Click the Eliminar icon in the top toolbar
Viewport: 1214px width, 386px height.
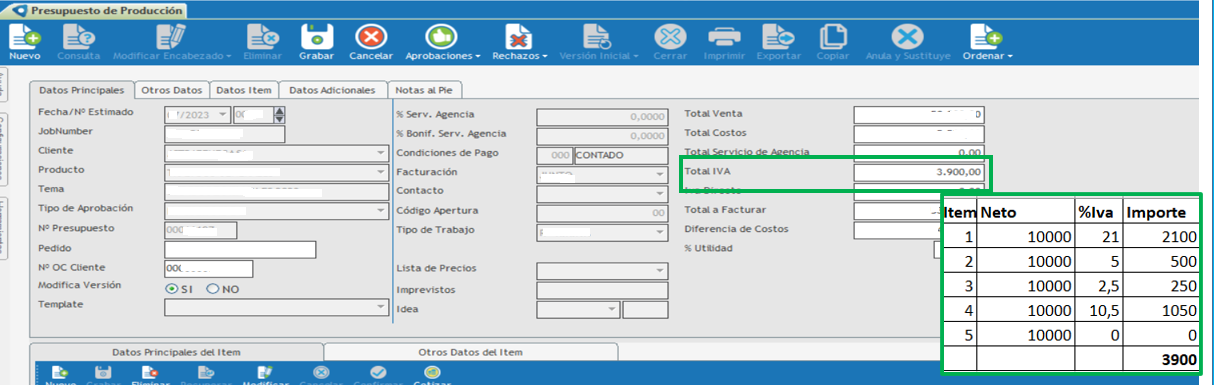262,37
